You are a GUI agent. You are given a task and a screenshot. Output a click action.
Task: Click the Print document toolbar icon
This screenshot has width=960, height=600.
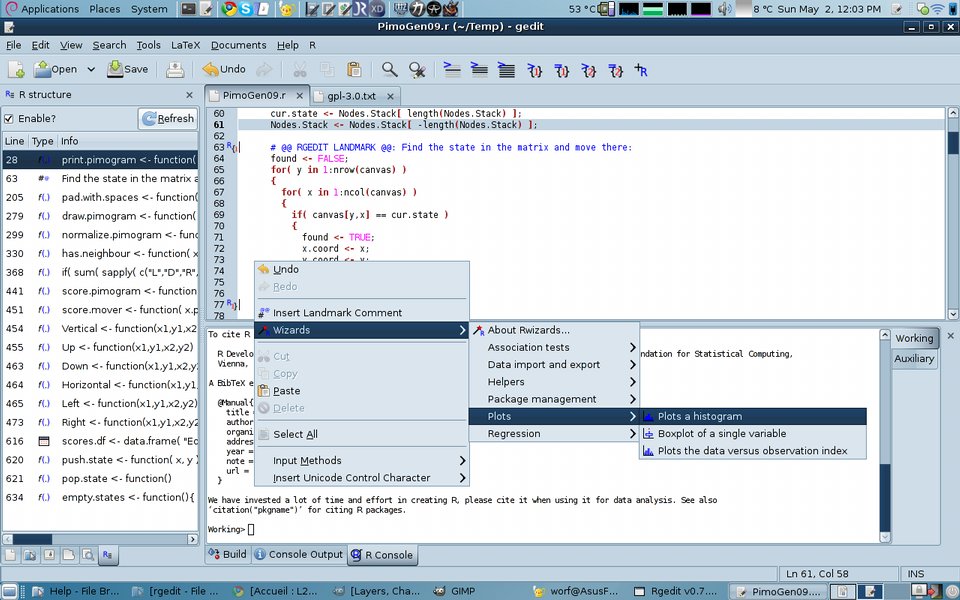click(175, 69)
